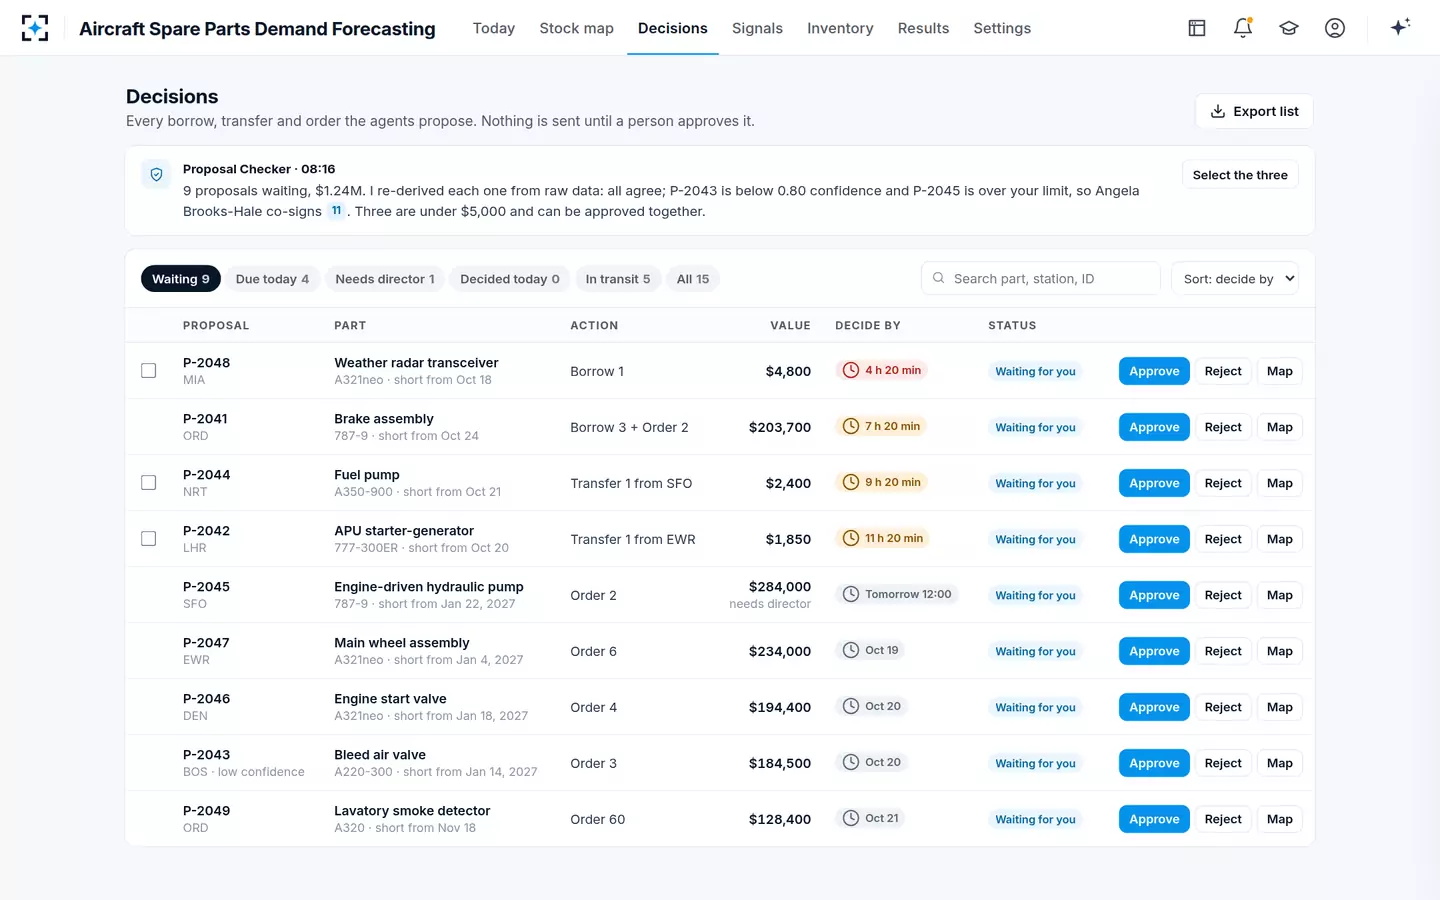Click the $284,000 value cell
Image resolution: width=1440 pixels, height=900 pixels.
(780, 587)
